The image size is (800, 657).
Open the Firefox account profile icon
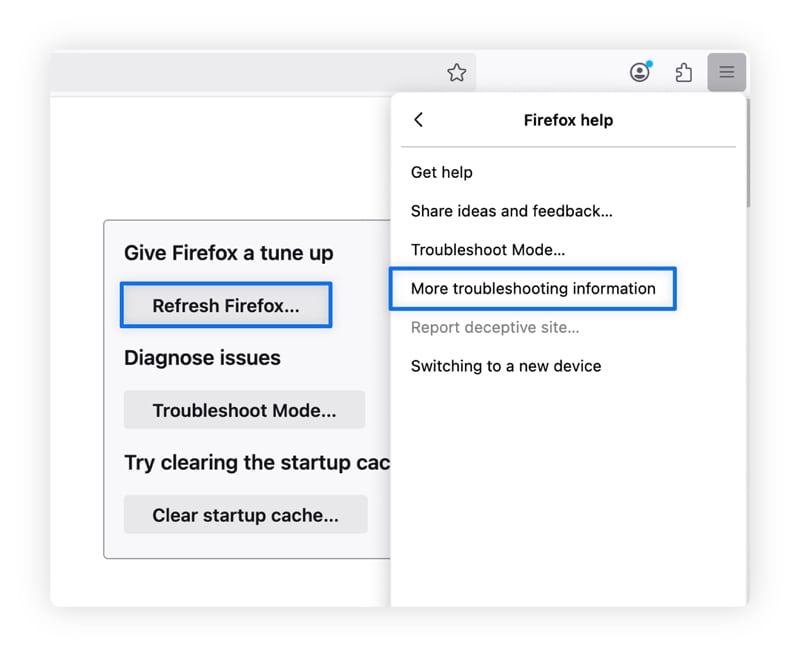pos(639,72)
